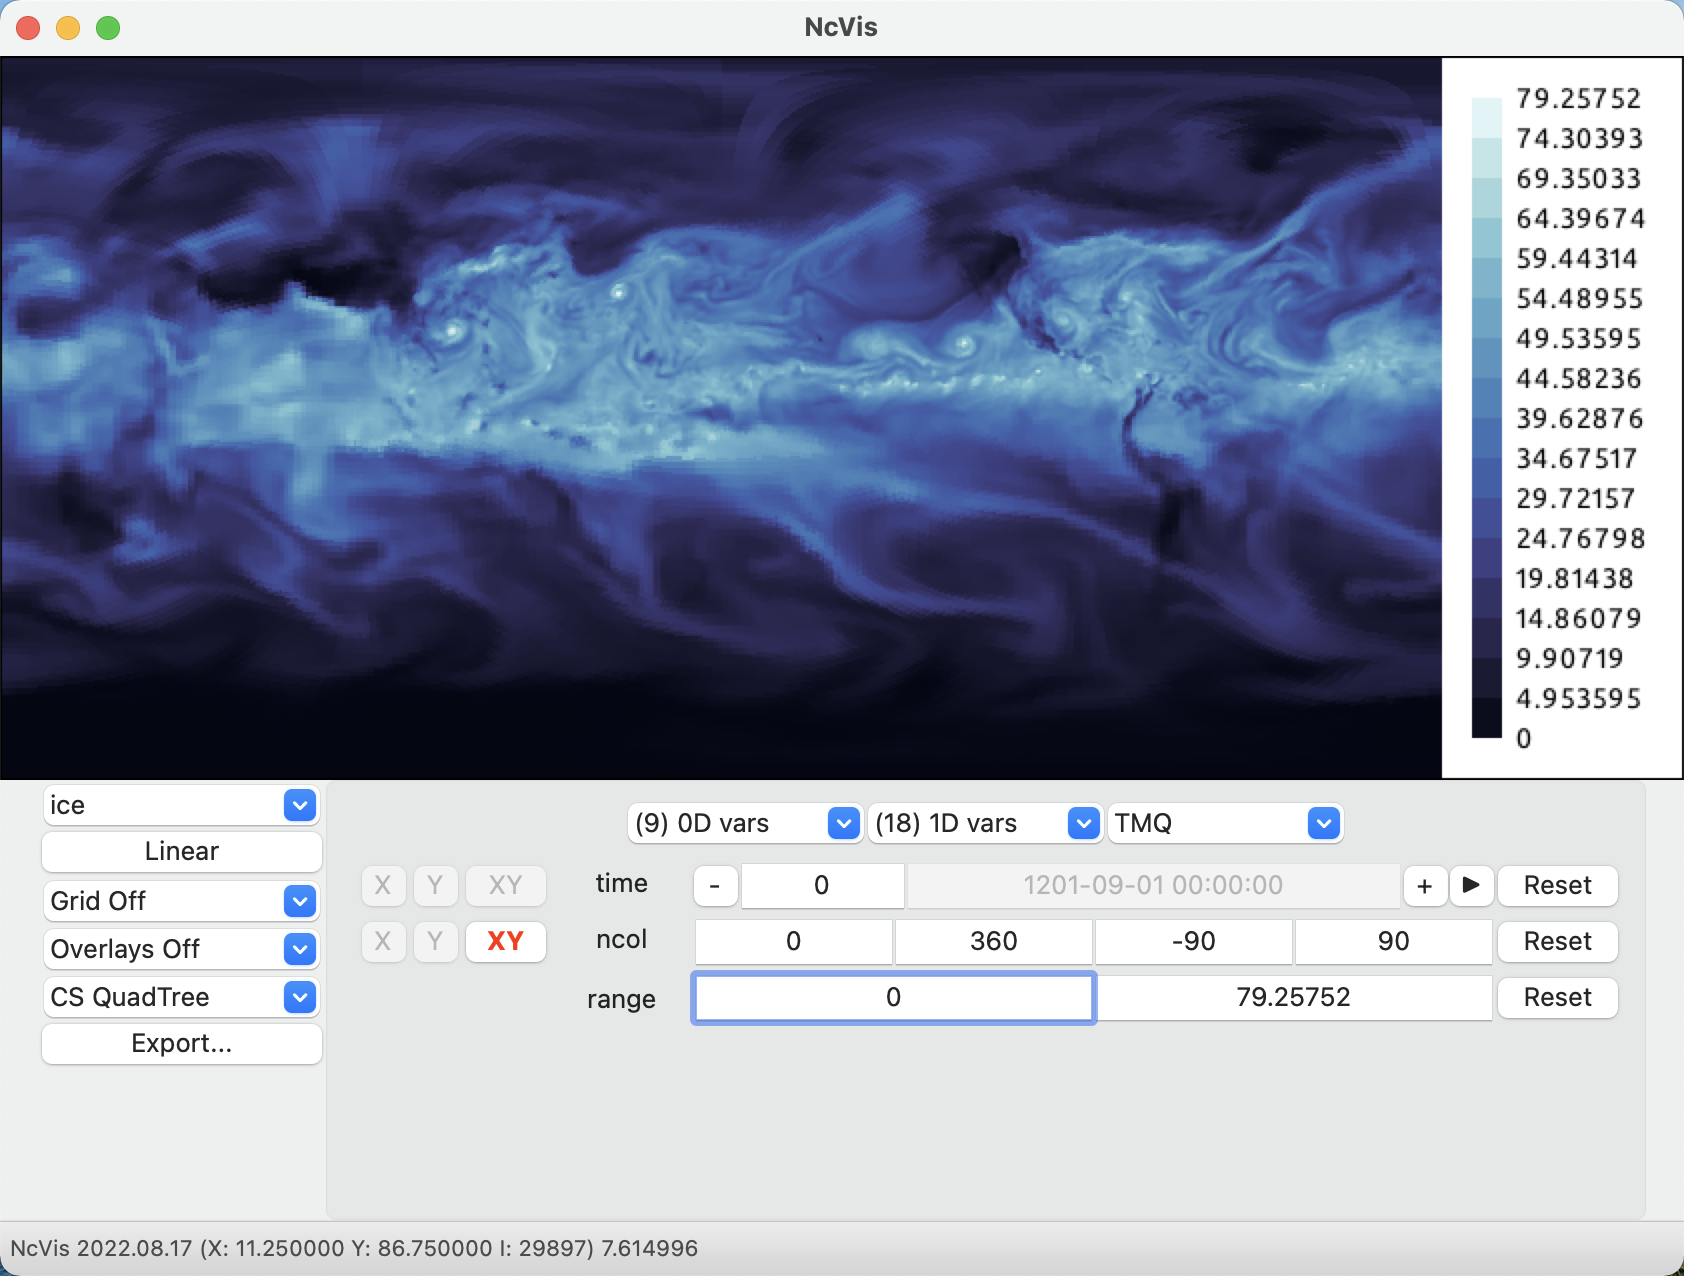Toggle the red XY button in ncol row

tap(505, 941)
